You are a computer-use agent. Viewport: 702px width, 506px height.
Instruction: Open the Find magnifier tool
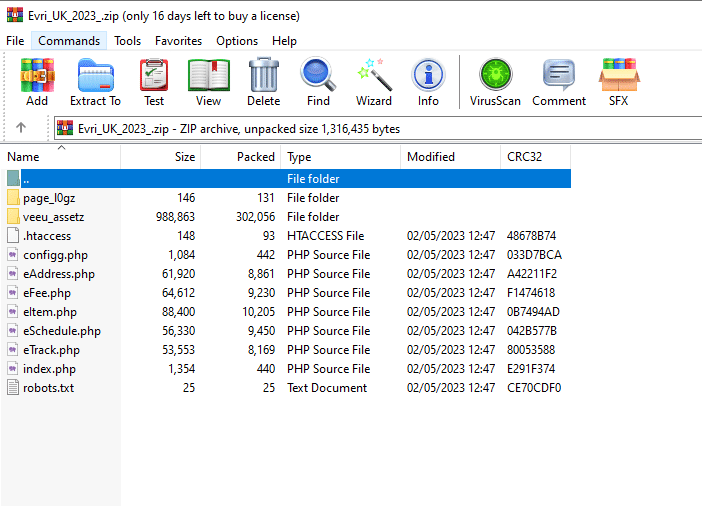tap(318, 81)
